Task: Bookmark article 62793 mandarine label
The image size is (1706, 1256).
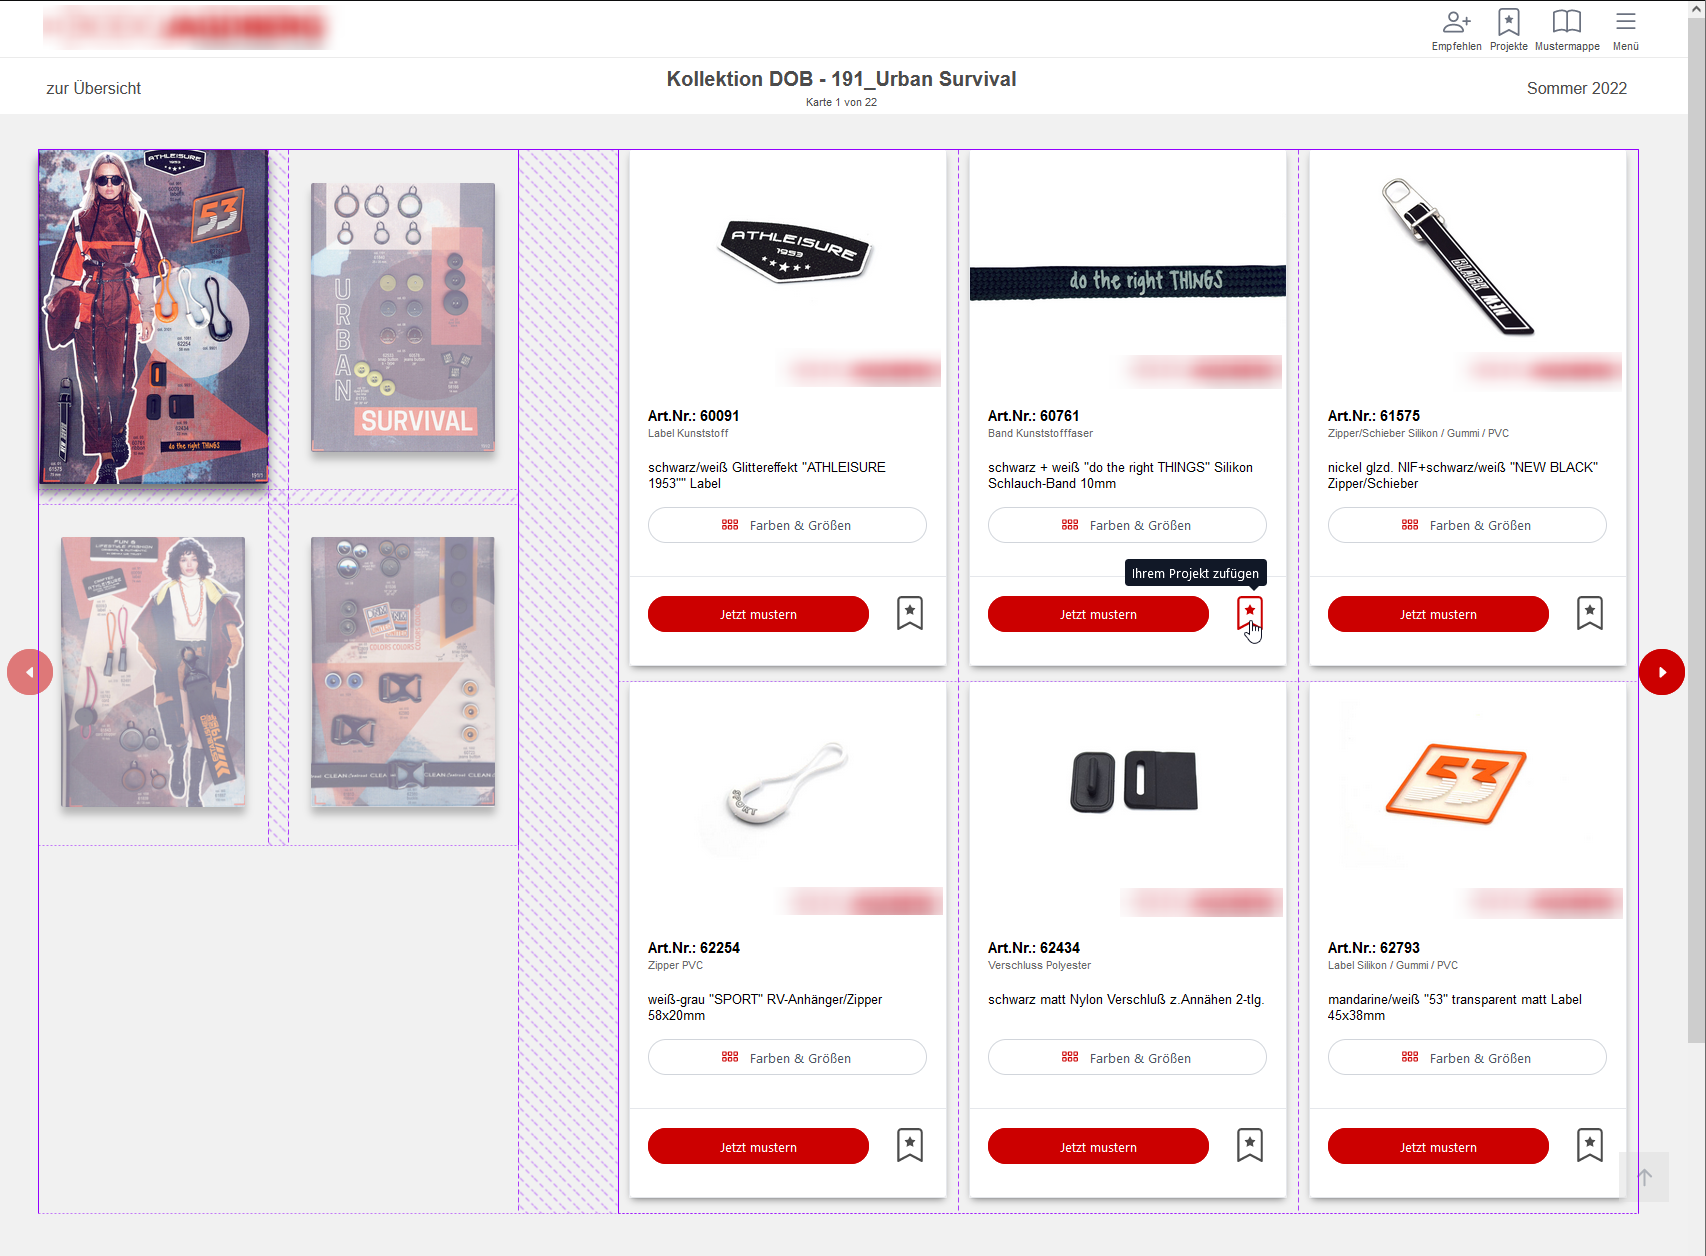Action: (x=1590, y=1145)
